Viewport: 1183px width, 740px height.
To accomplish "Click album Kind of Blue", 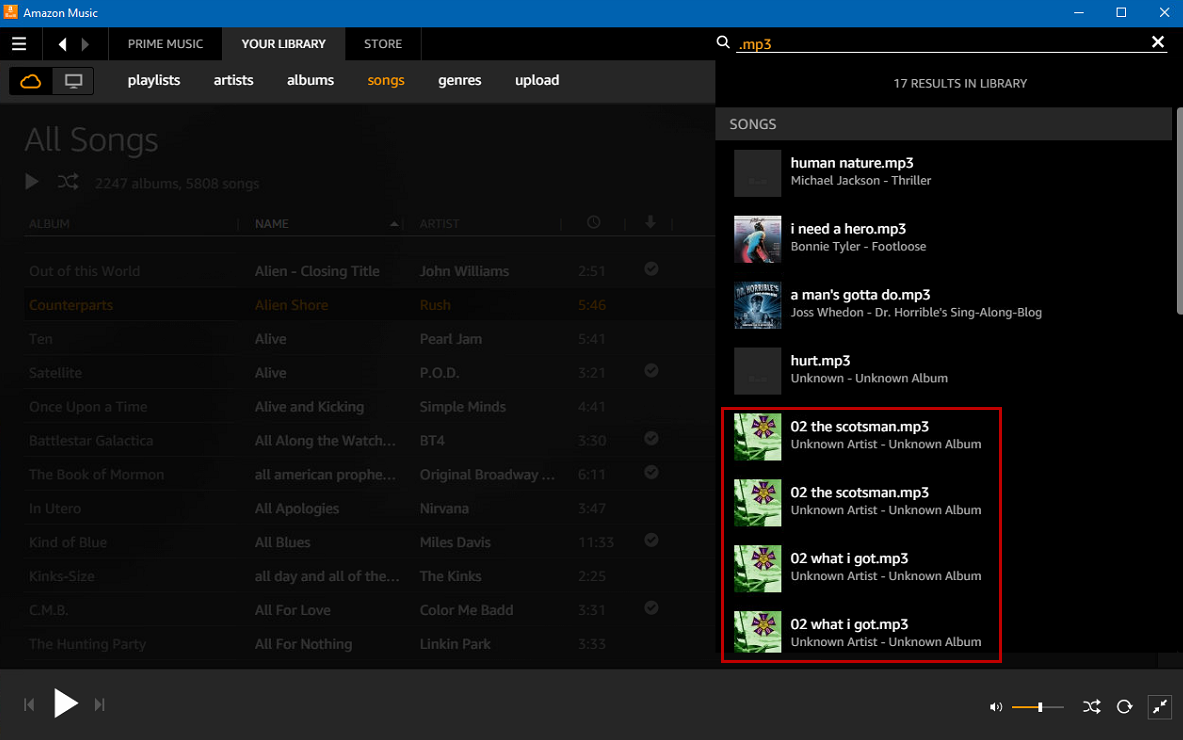I will [x=68, y=542].
